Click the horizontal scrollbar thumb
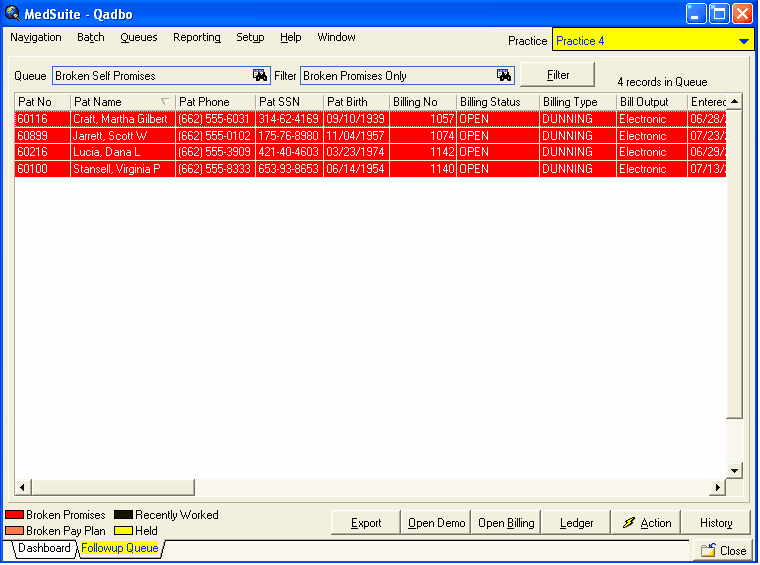This screenshot has height=565, width=760. tap(113, 487)
